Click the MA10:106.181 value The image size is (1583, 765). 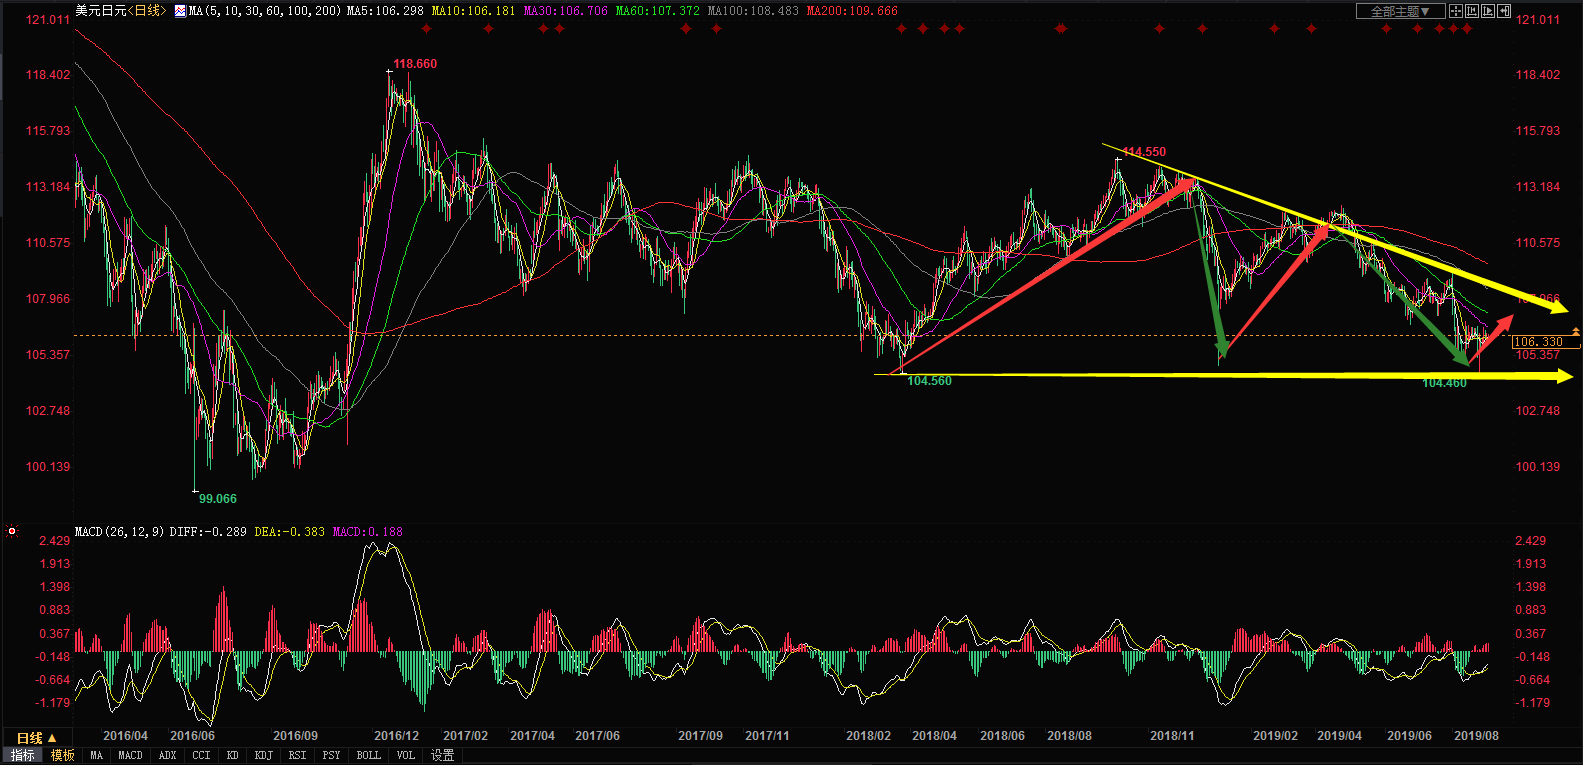click(x=473, y=11)
